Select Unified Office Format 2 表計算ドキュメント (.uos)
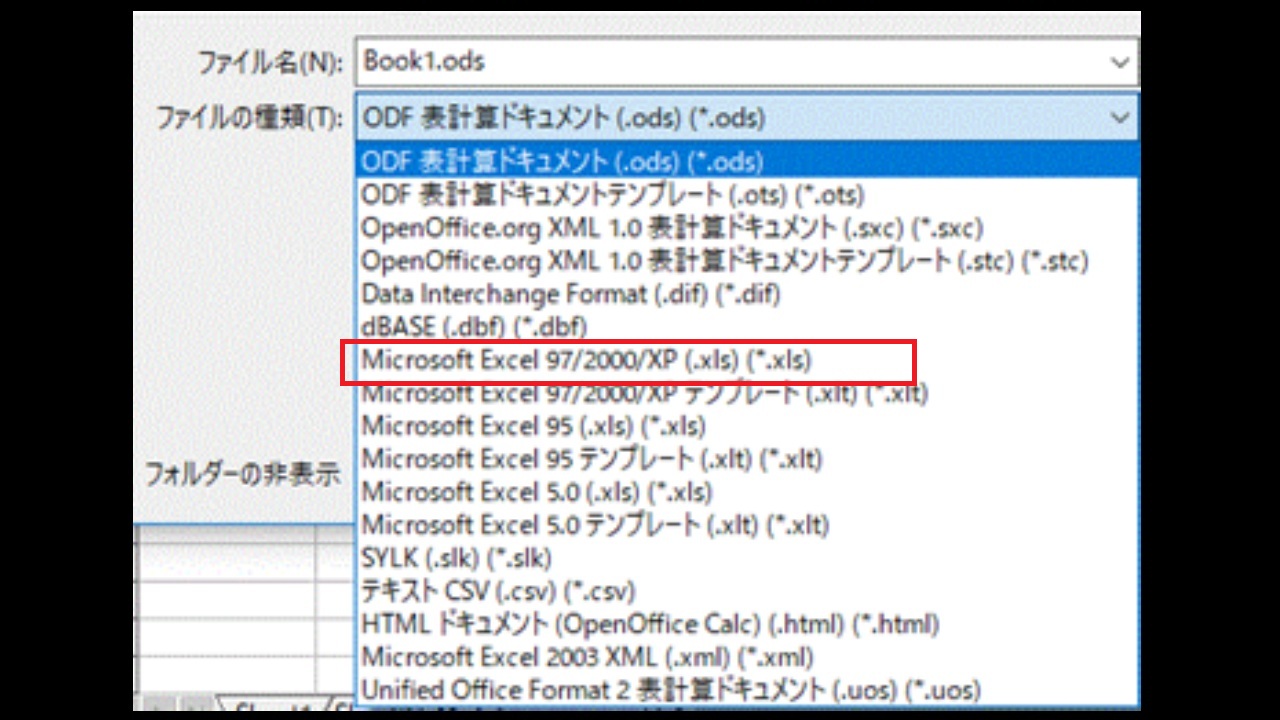 (670, 690)
